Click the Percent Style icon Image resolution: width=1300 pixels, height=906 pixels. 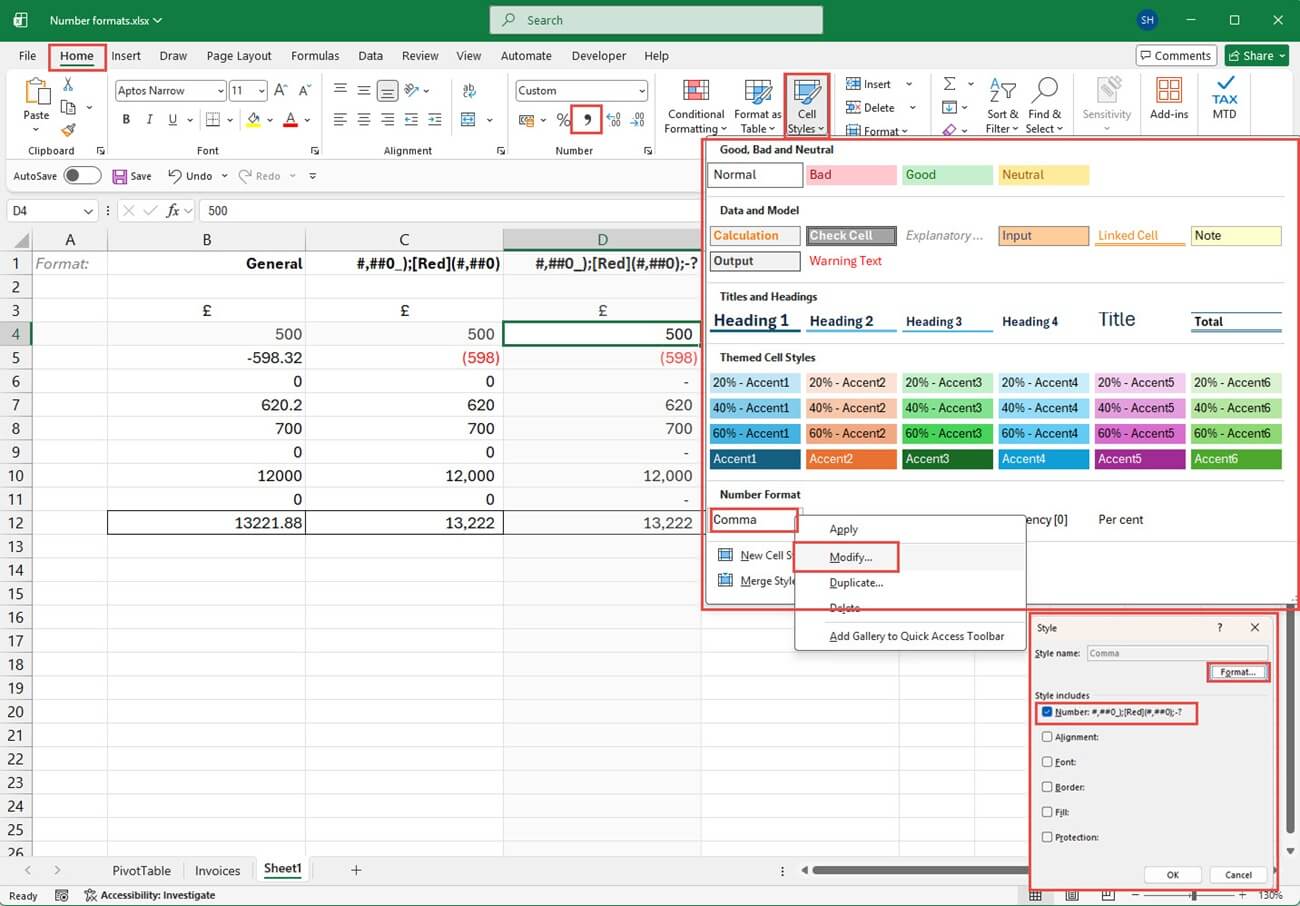click(563, 120)
